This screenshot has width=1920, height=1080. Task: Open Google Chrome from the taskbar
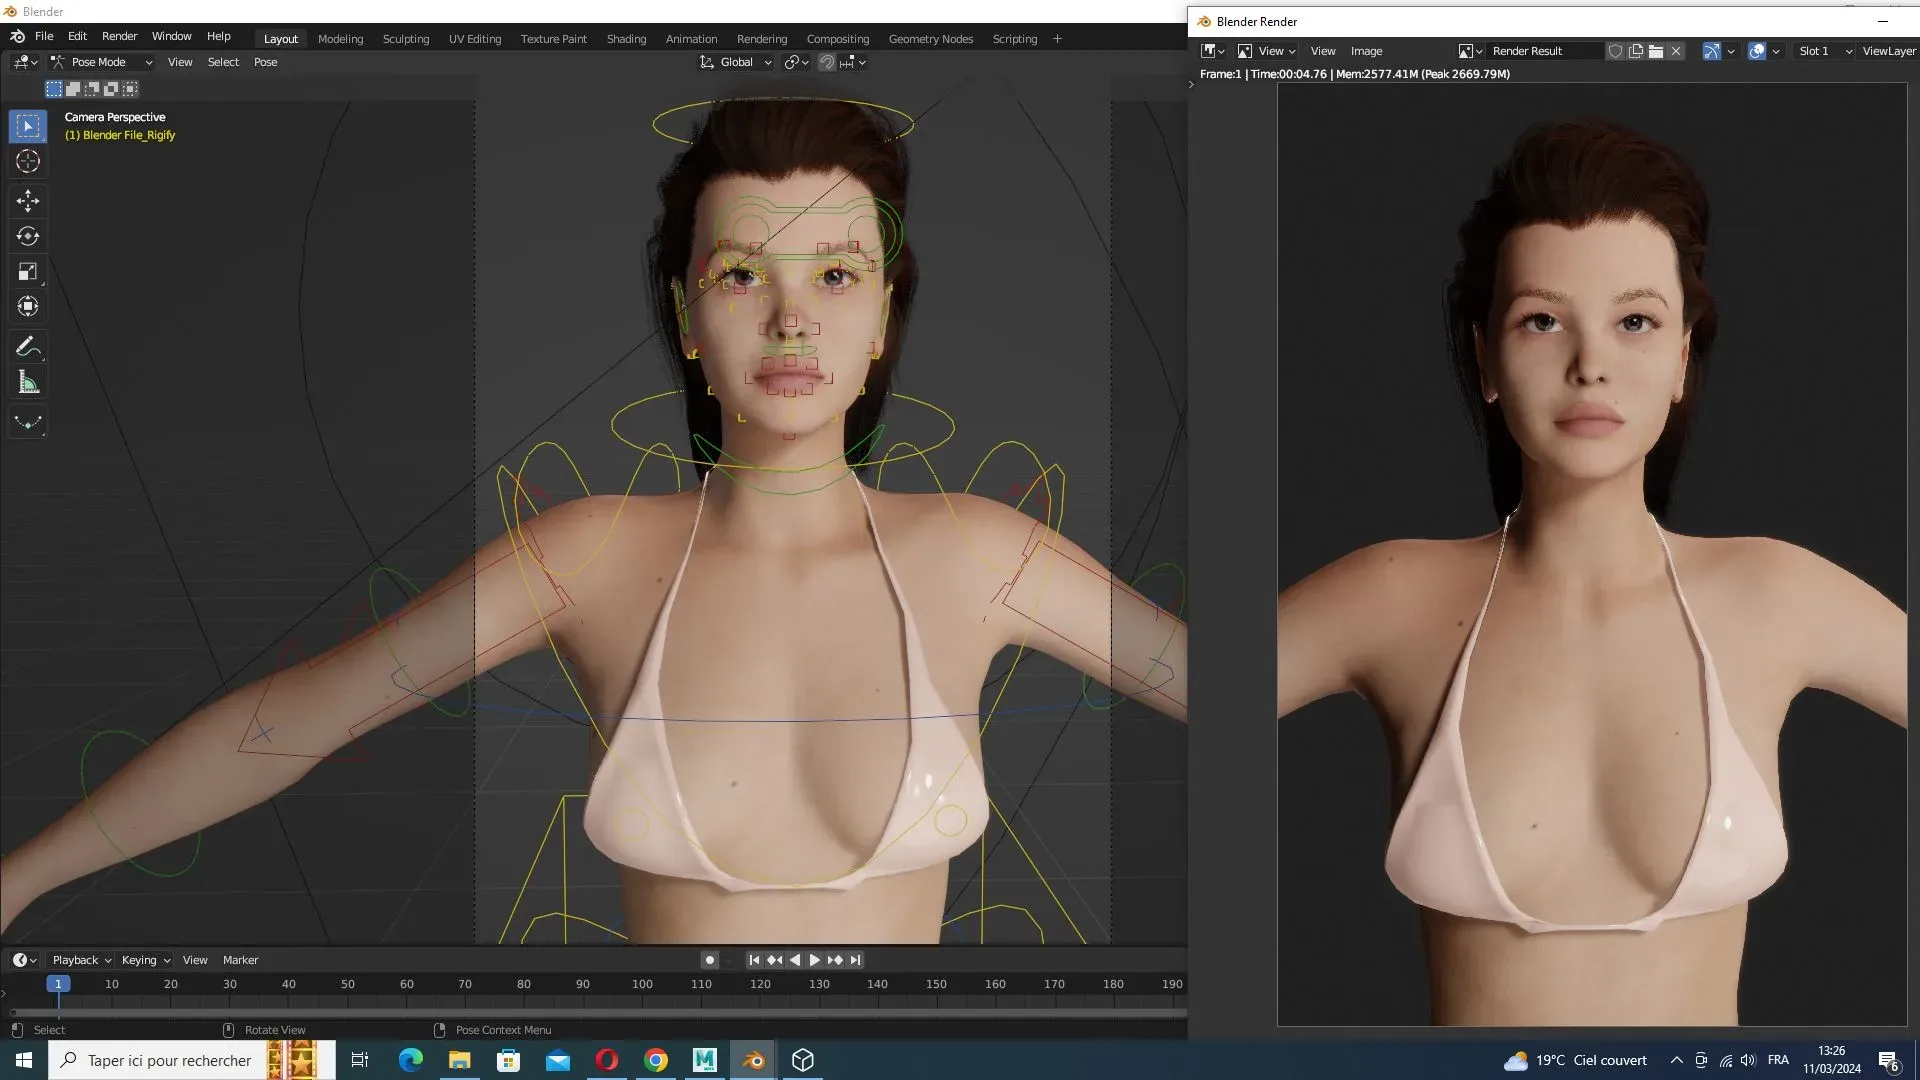[656, 1060]
